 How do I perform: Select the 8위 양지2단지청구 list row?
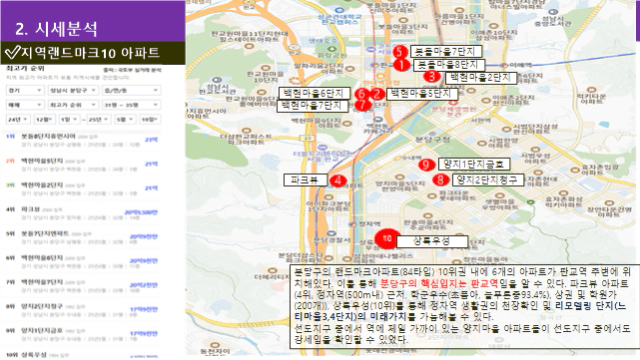[x=82, y=309]
